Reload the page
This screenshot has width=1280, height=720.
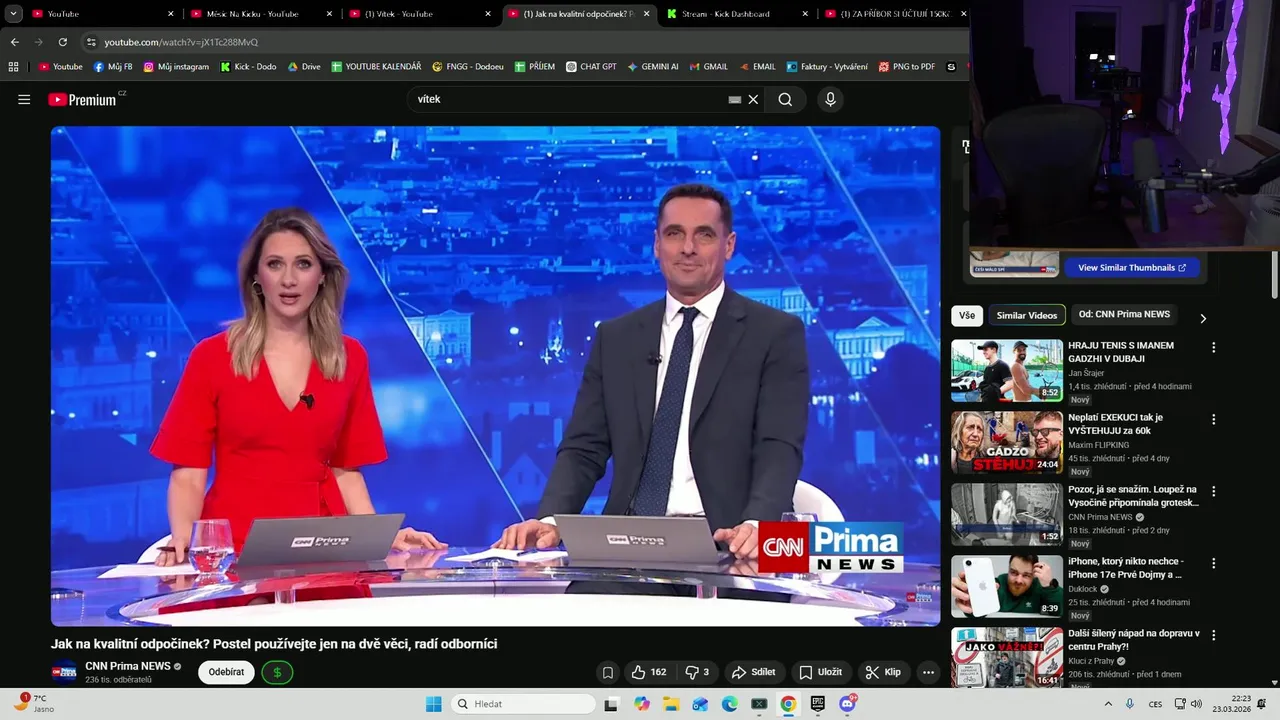(63, 42)
